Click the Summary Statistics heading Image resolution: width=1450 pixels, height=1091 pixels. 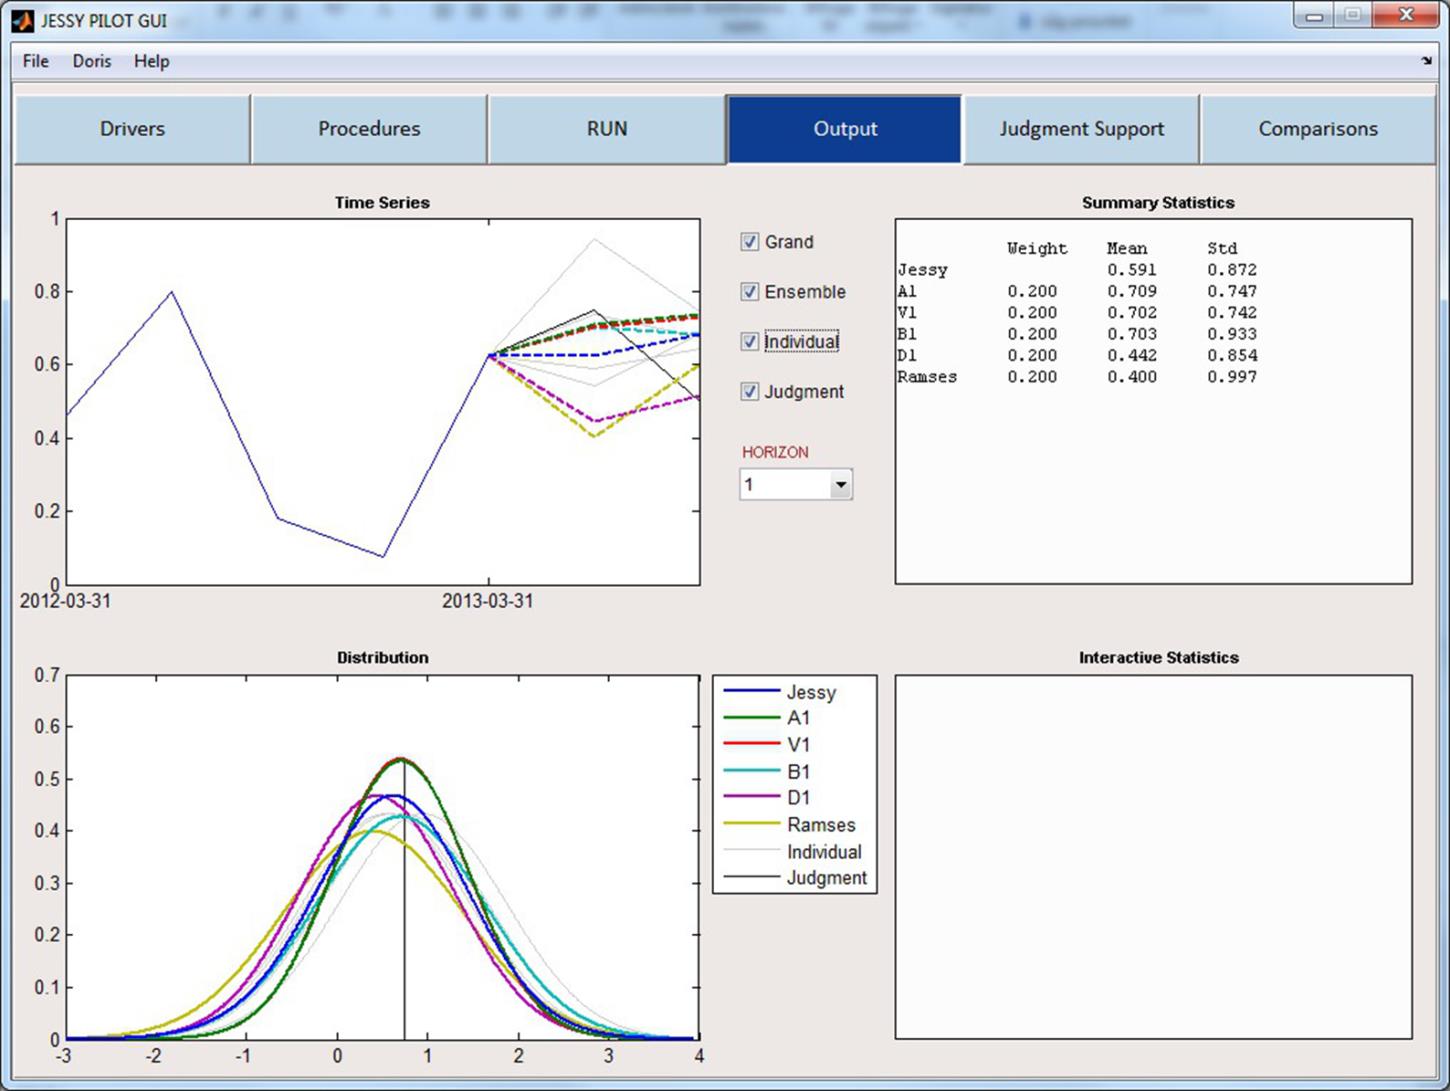click(x=1158, y=203)
